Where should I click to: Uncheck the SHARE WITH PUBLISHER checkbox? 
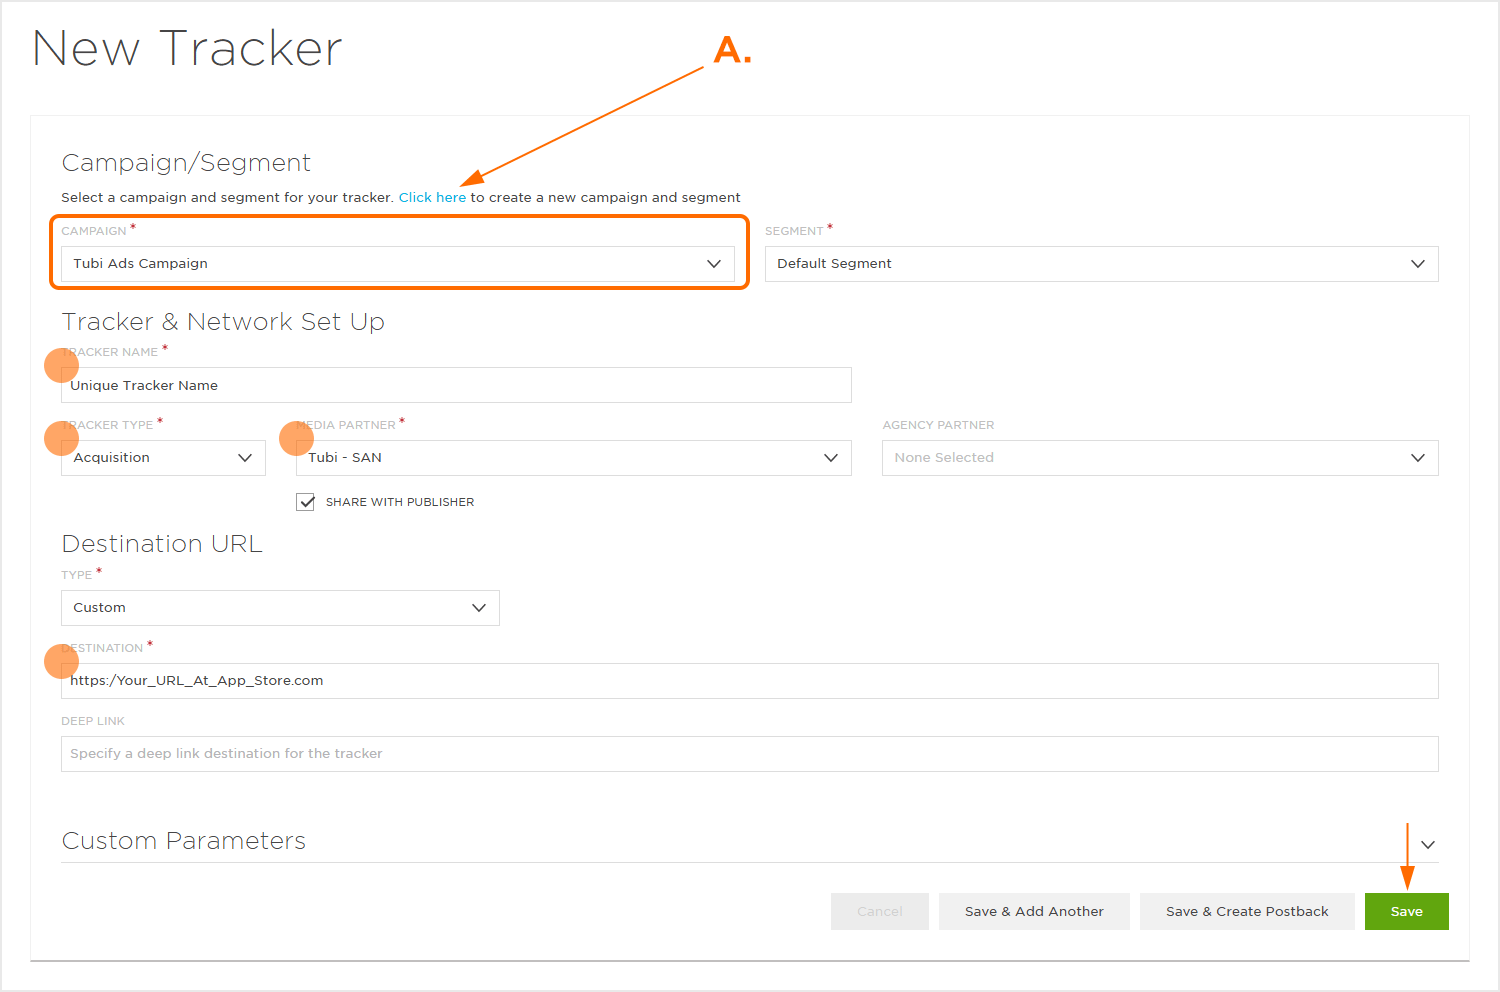305,501
